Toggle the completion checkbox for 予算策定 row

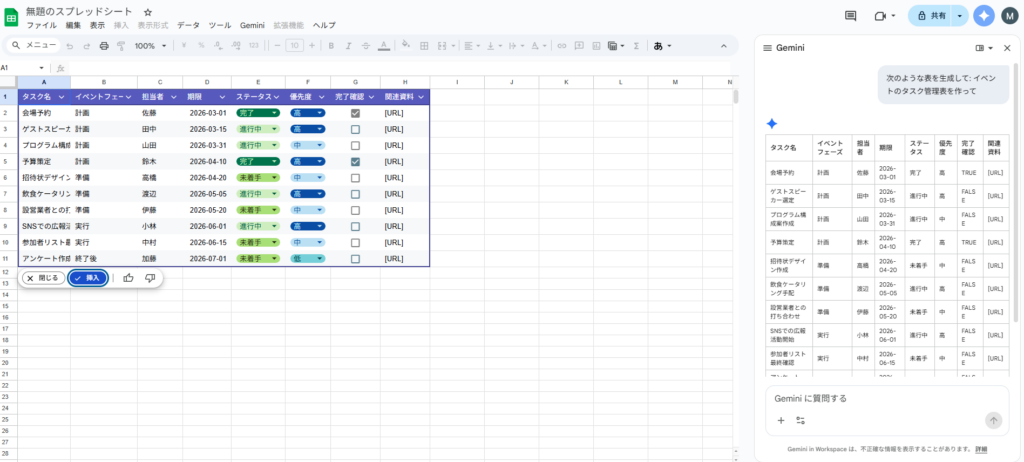click(x=355, y=162)
